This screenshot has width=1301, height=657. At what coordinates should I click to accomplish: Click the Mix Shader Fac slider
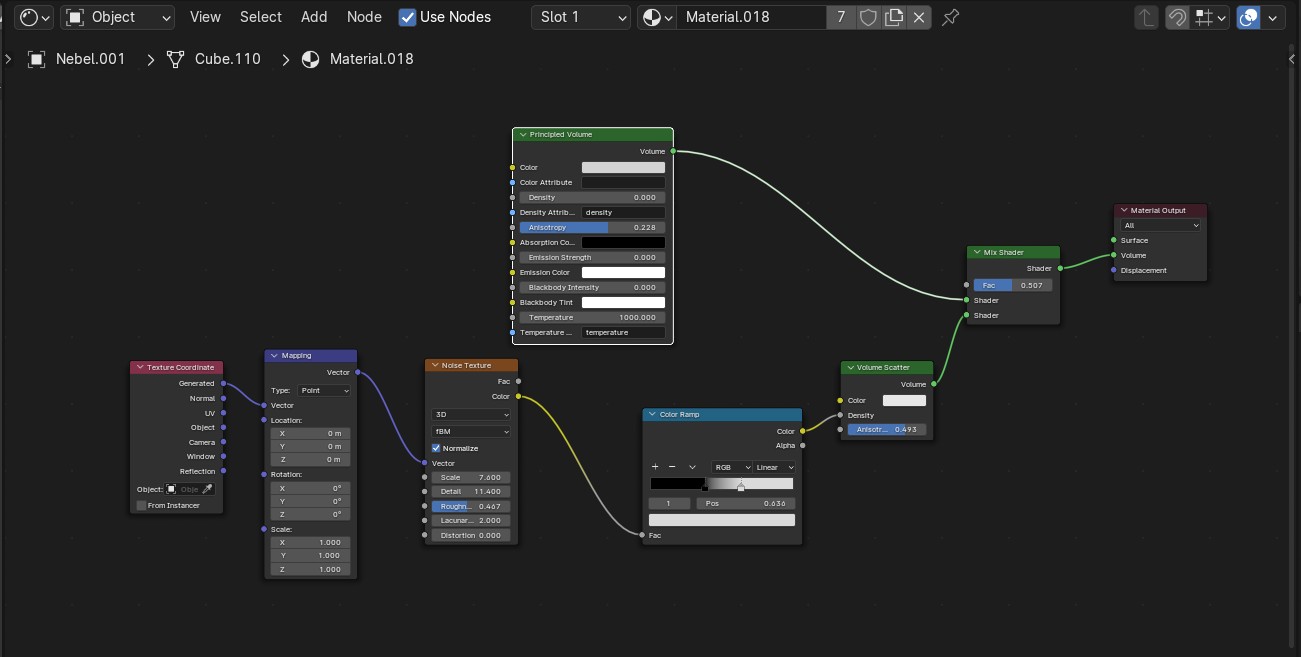click(x=1012, y=285)
